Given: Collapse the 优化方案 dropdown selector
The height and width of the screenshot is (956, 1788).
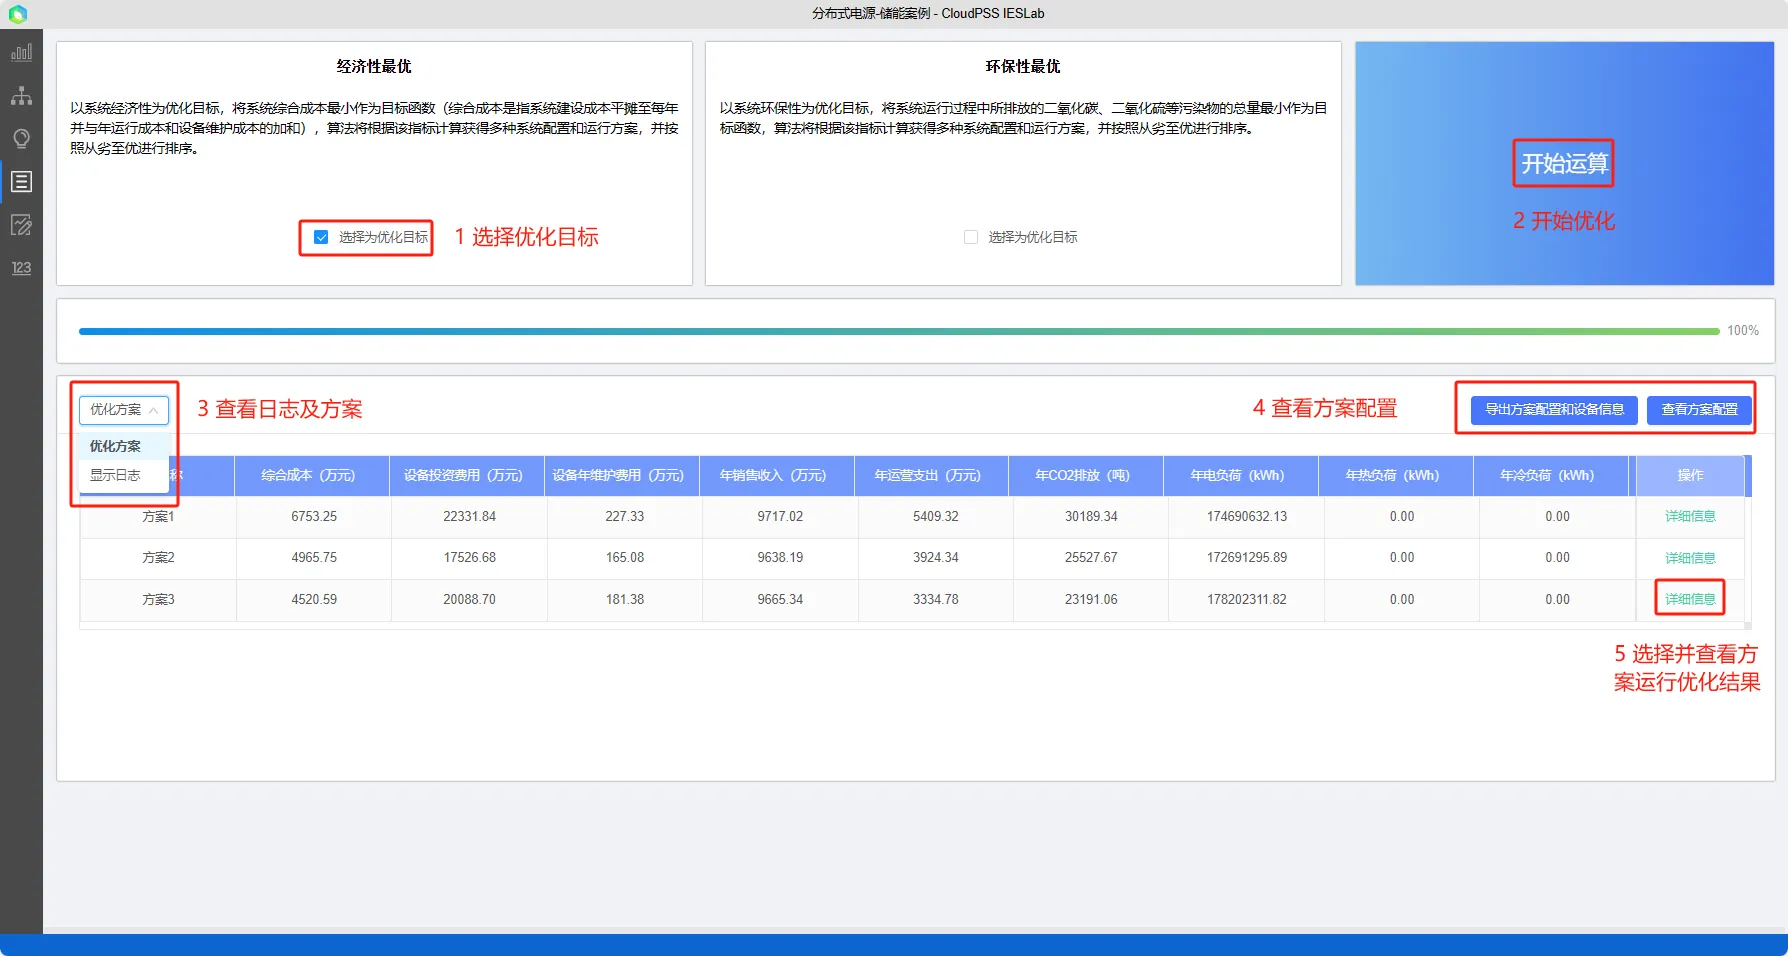Looking at the screenshot, I should [124, 410].
